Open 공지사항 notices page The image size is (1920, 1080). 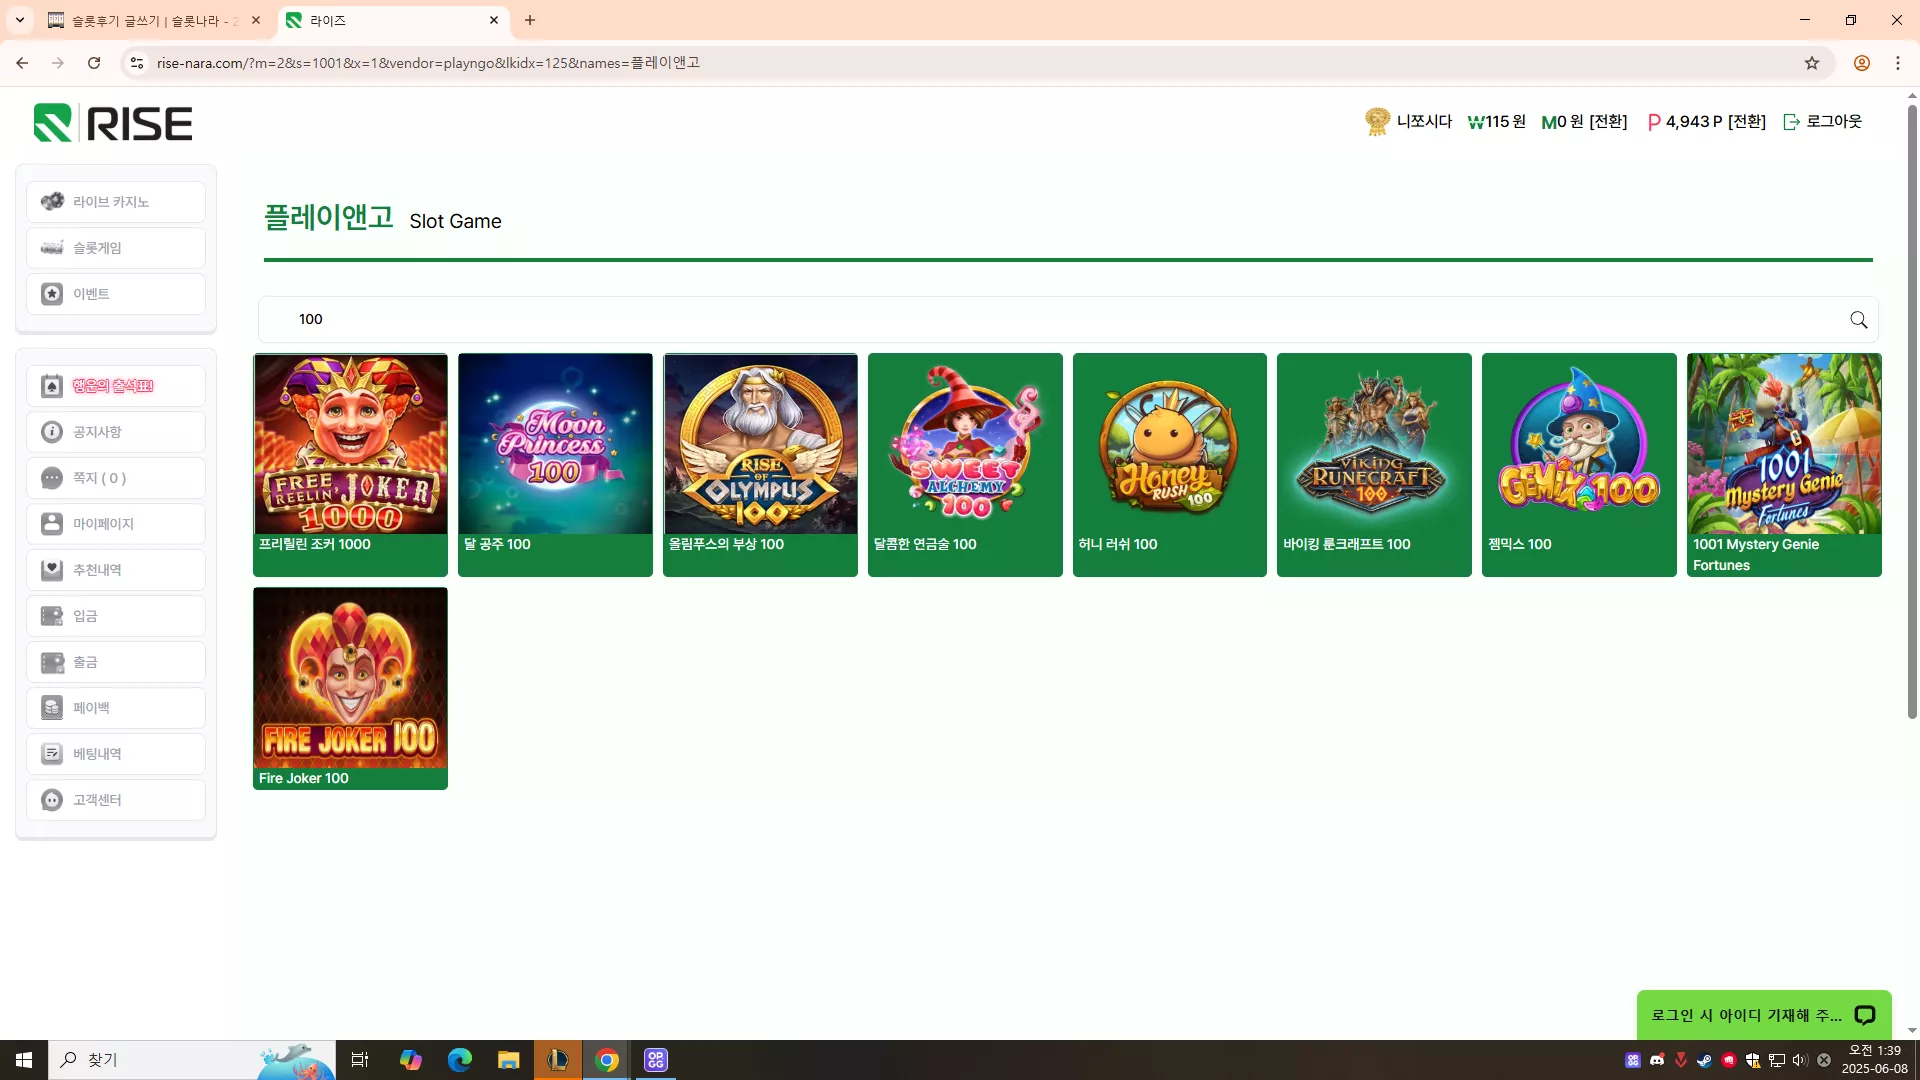(116, 432)
